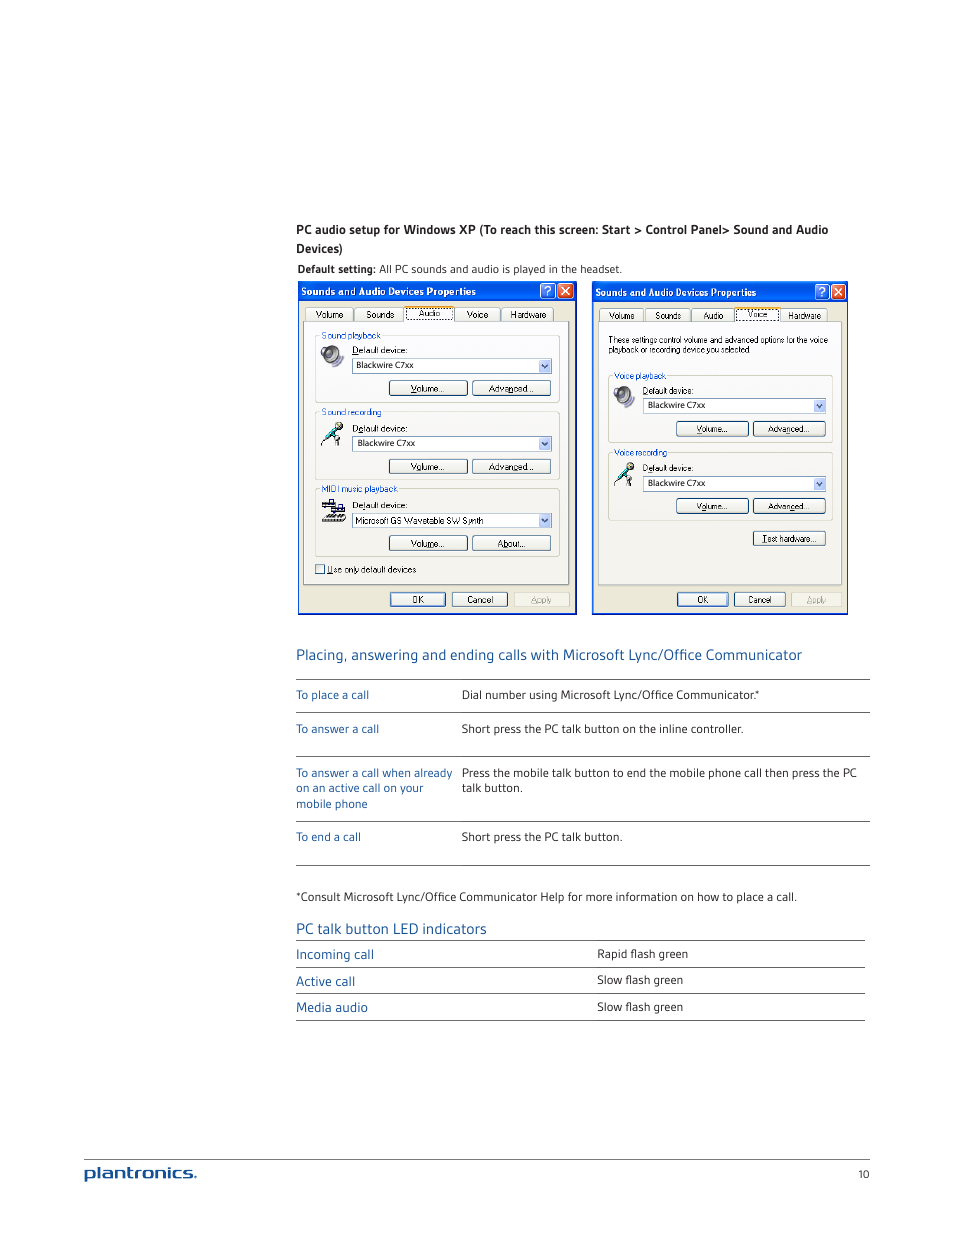Click OK in the right dialog

[x=703, y=600]
